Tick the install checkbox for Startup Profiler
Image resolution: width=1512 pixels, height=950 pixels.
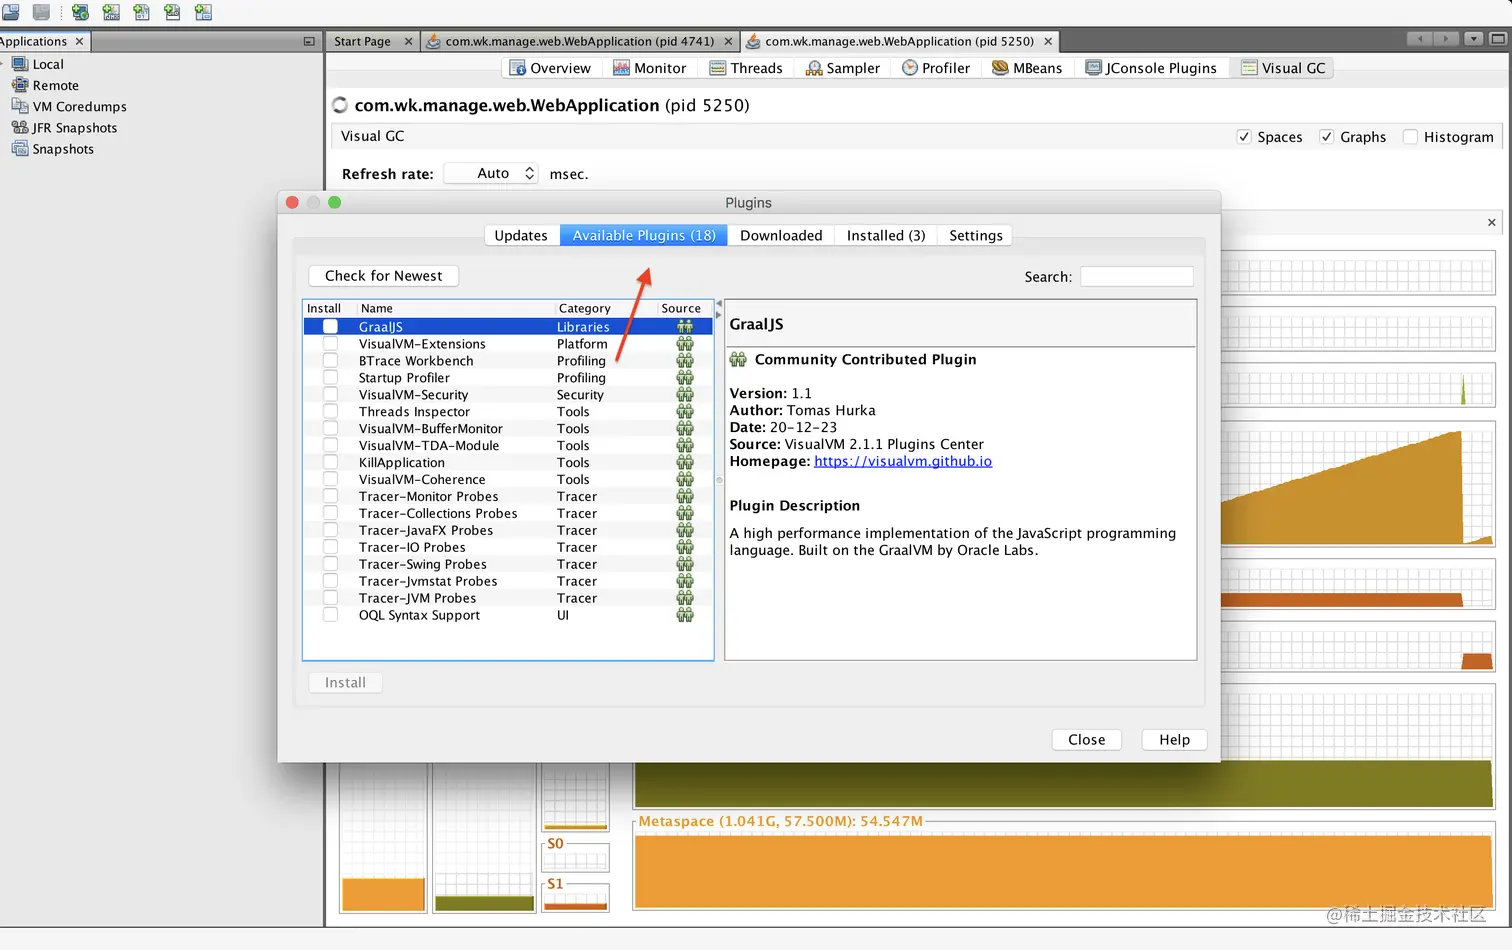click(x=330, y=377)
